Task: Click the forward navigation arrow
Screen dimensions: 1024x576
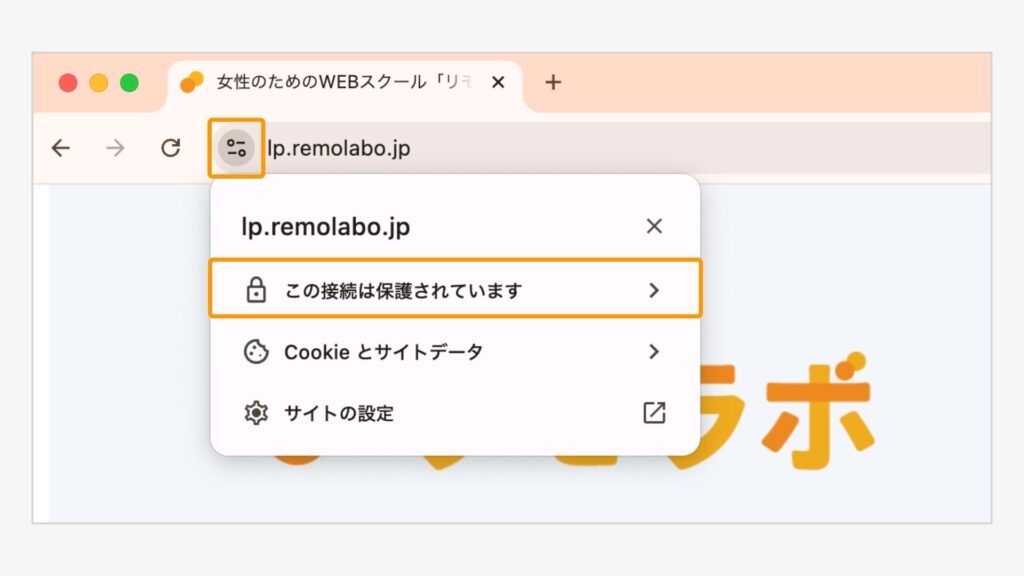Action: pos(116,148)
